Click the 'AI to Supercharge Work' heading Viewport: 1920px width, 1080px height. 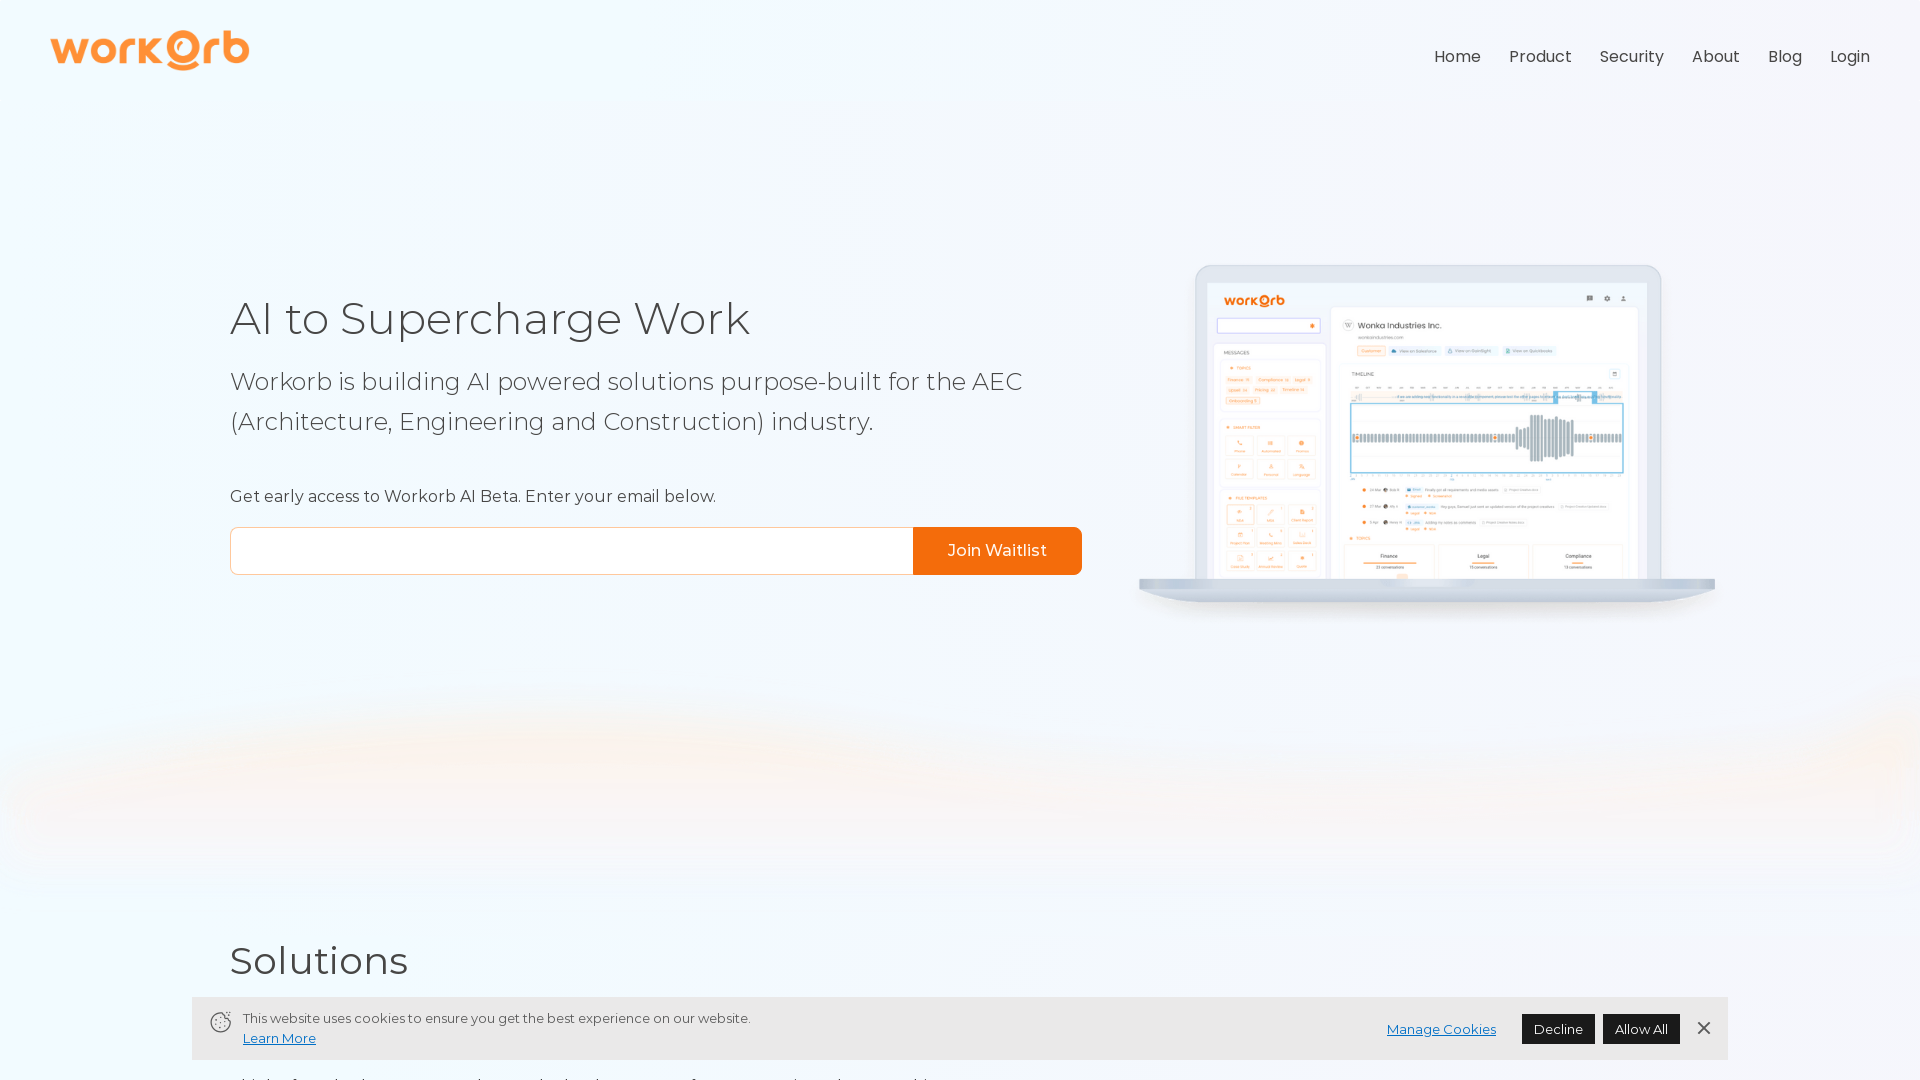pos(490,319)
